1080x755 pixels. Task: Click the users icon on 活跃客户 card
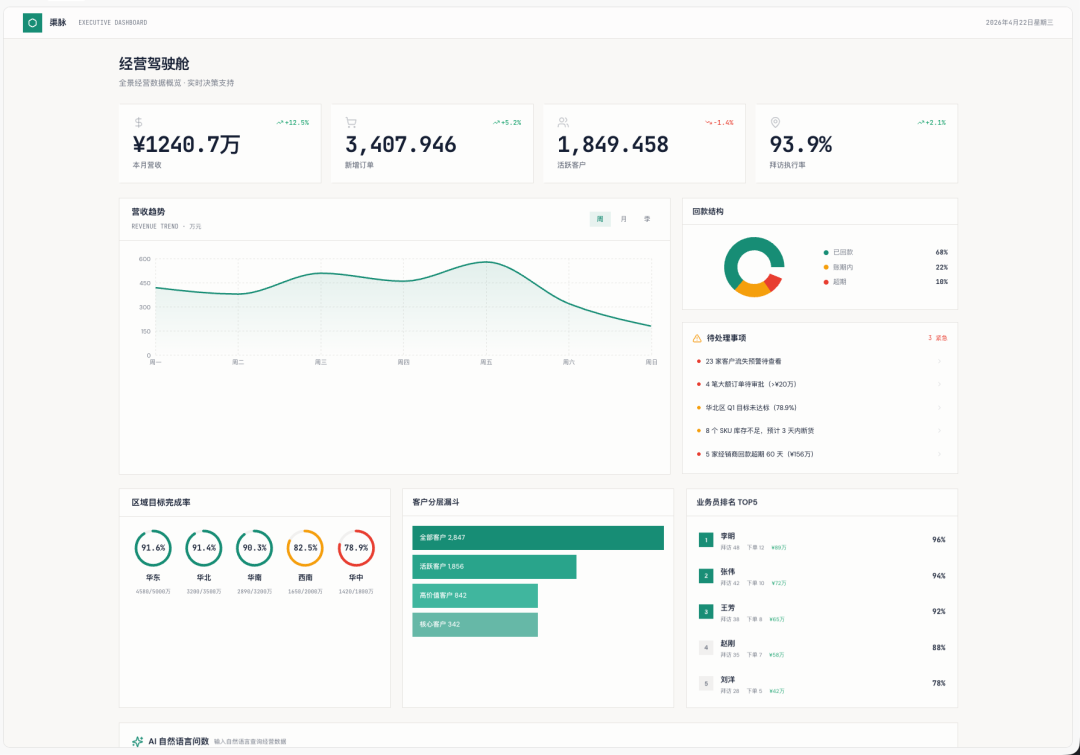pyautogui.click(x=563, y=123)
